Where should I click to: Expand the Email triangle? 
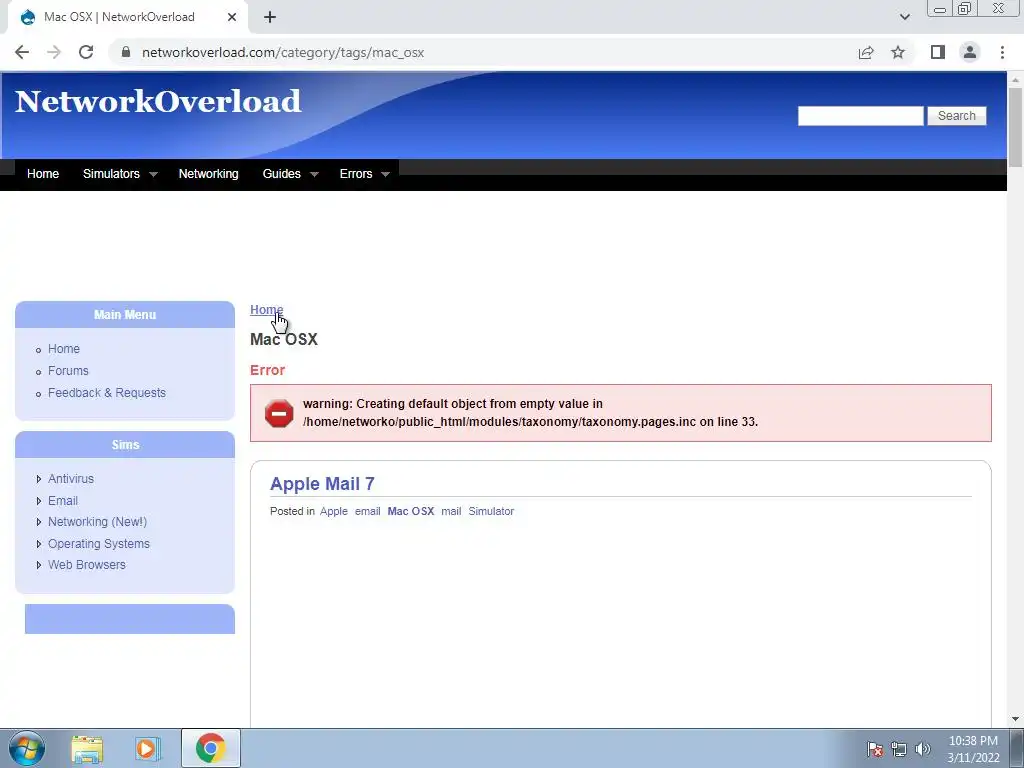click(39, 501)
